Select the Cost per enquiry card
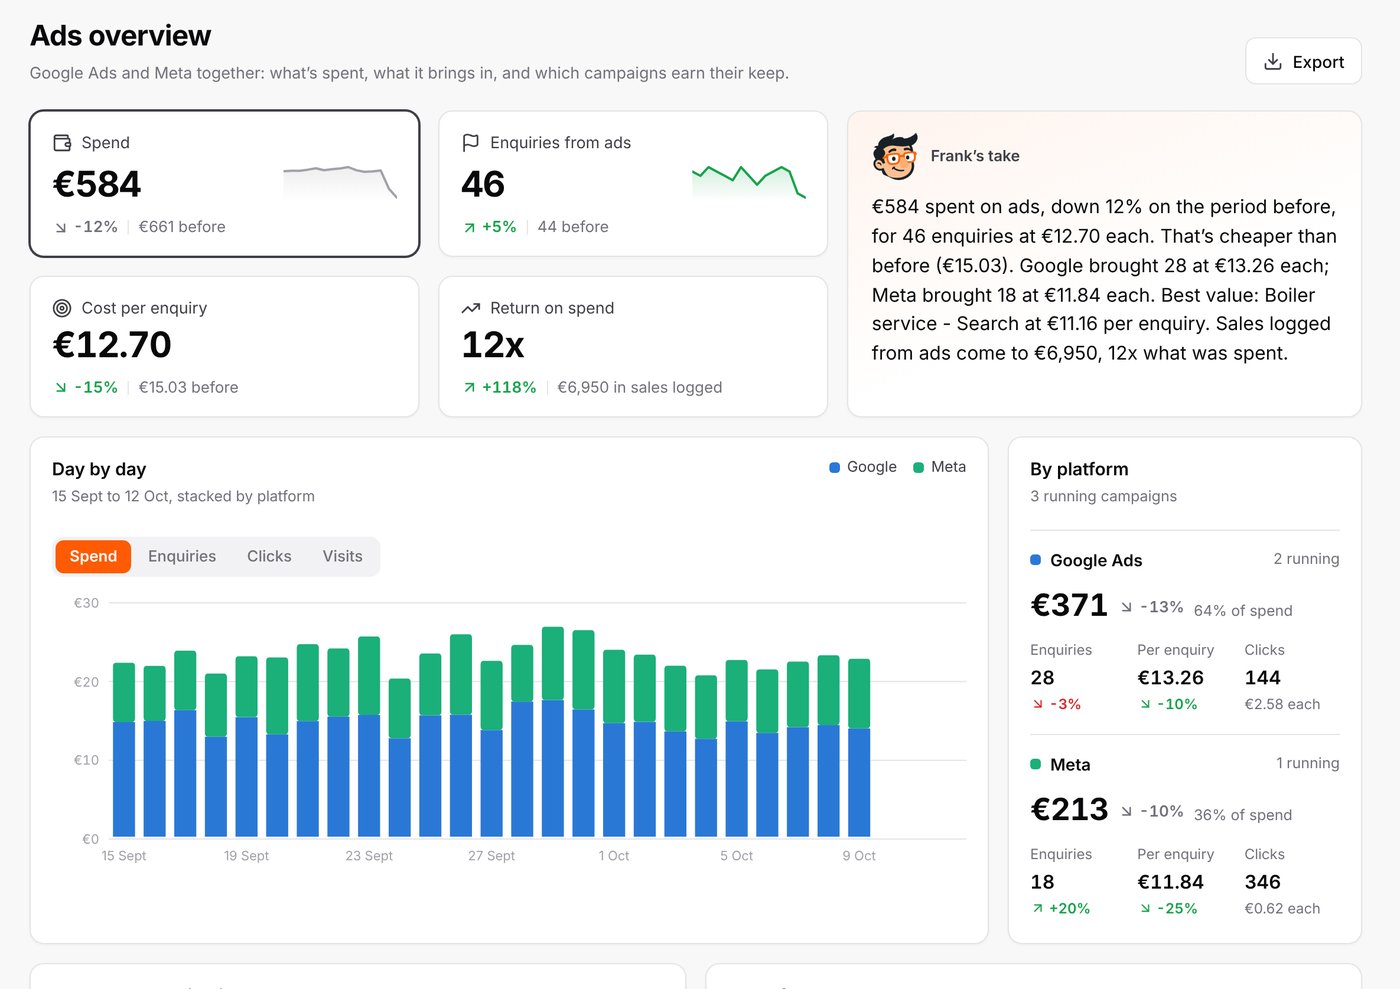Image resolution: width=1400 pixels, height=989 pixels. pyautogui.click(x=224, y=346)
